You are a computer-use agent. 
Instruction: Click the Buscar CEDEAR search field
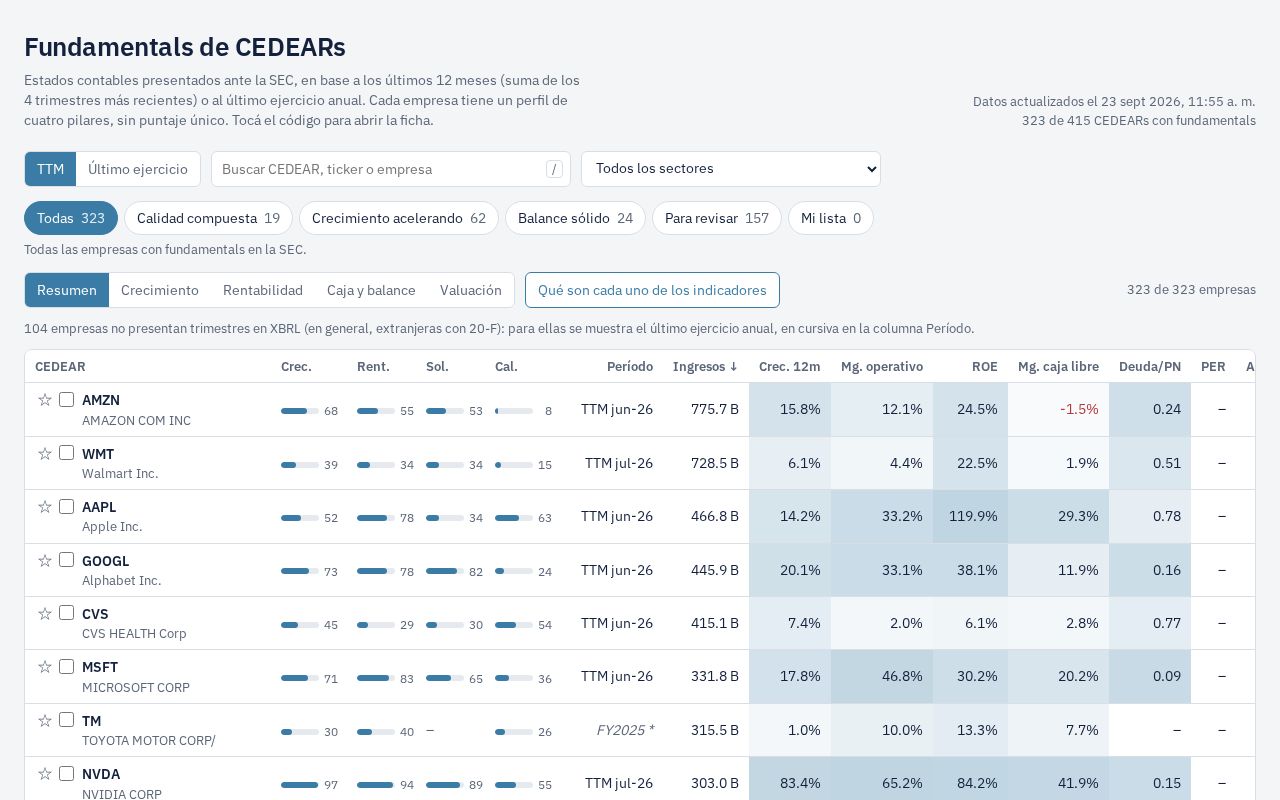391,169
